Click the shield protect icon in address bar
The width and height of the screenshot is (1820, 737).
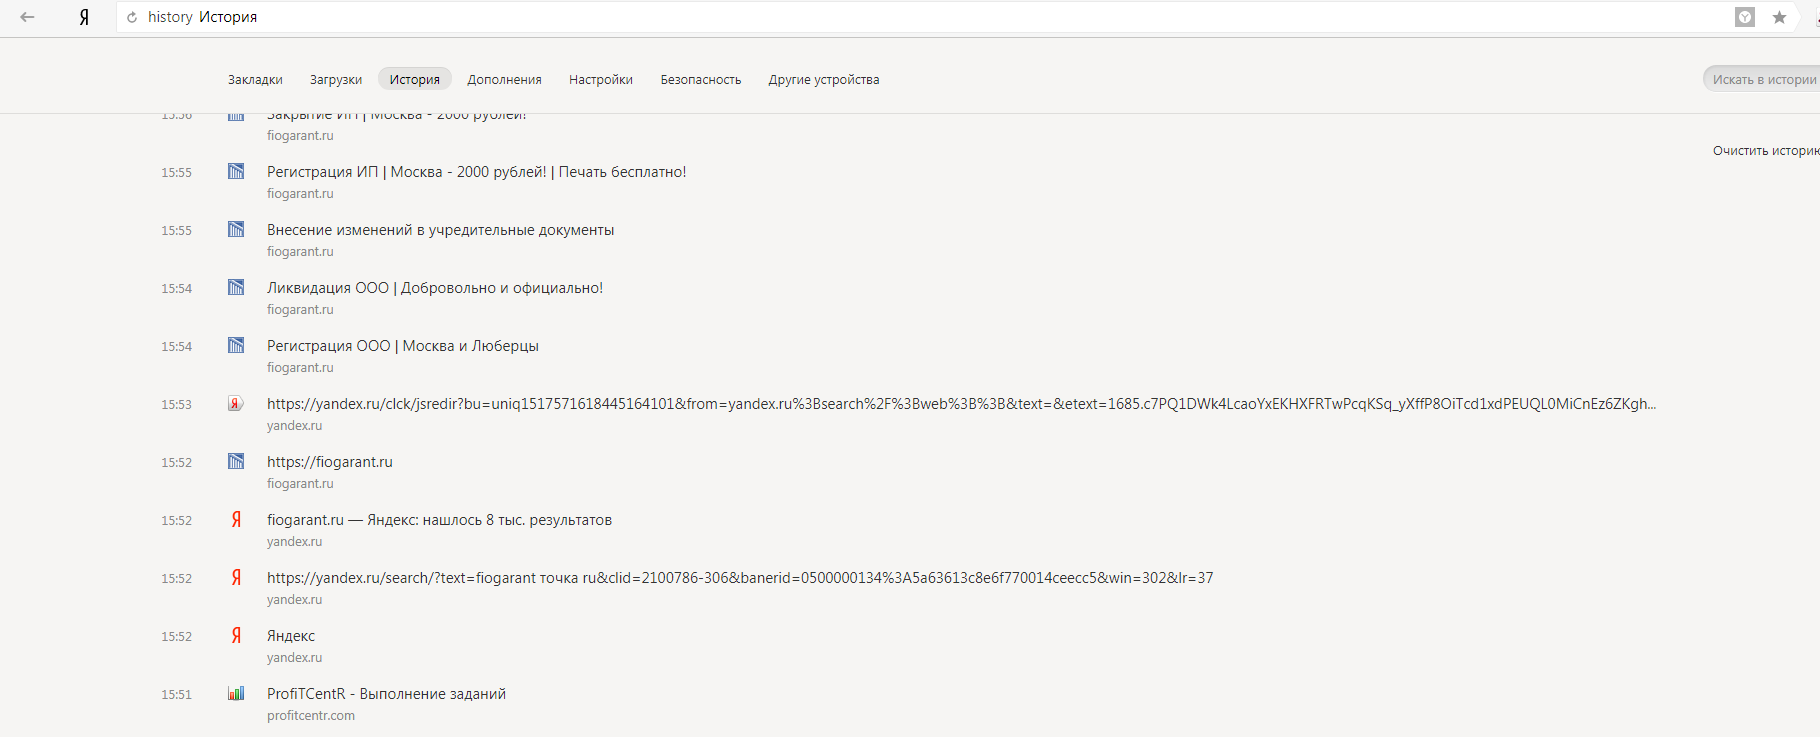tap(1744, 17)
